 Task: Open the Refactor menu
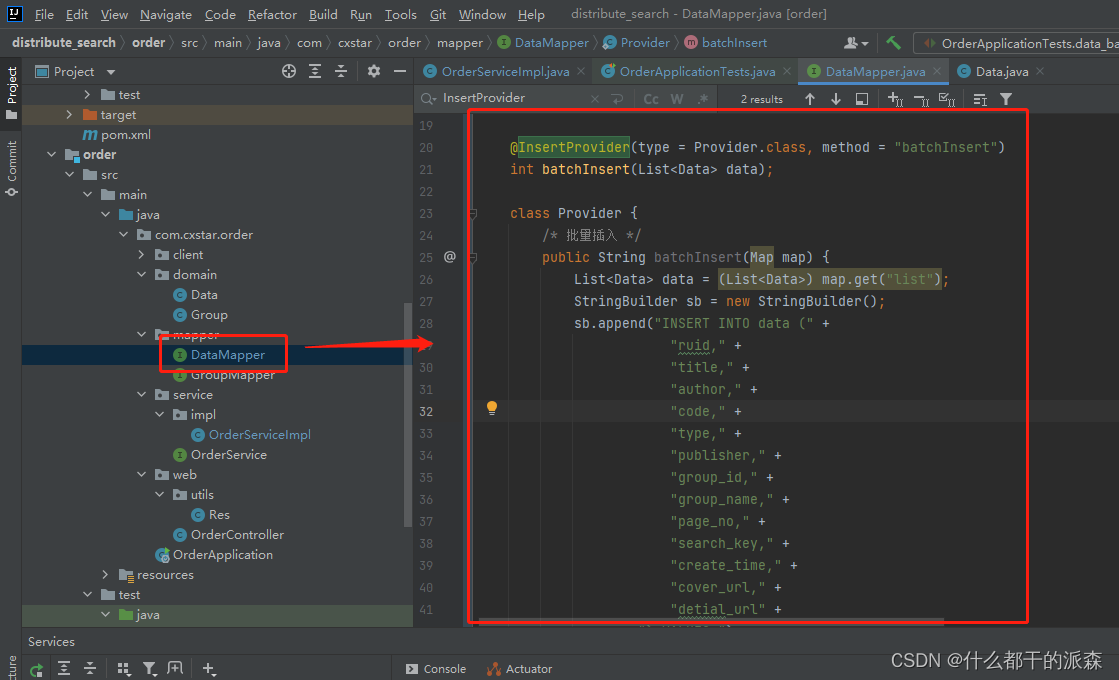pos(272,14)
